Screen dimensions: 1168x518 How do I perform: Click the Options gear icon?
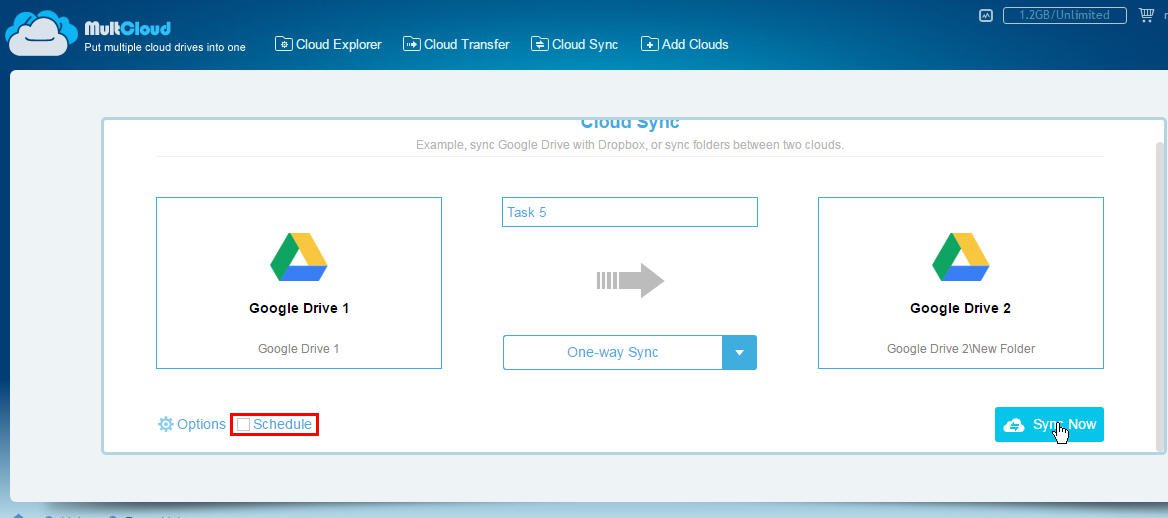(165, 424)
